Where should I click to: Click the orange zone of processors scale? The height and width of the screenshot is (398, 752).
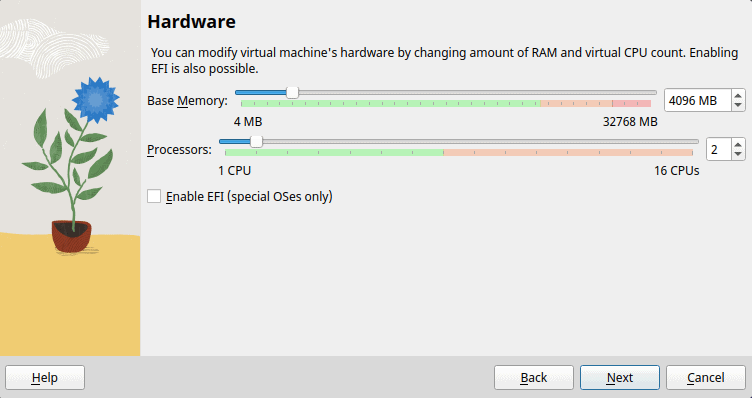click(568, 152)
